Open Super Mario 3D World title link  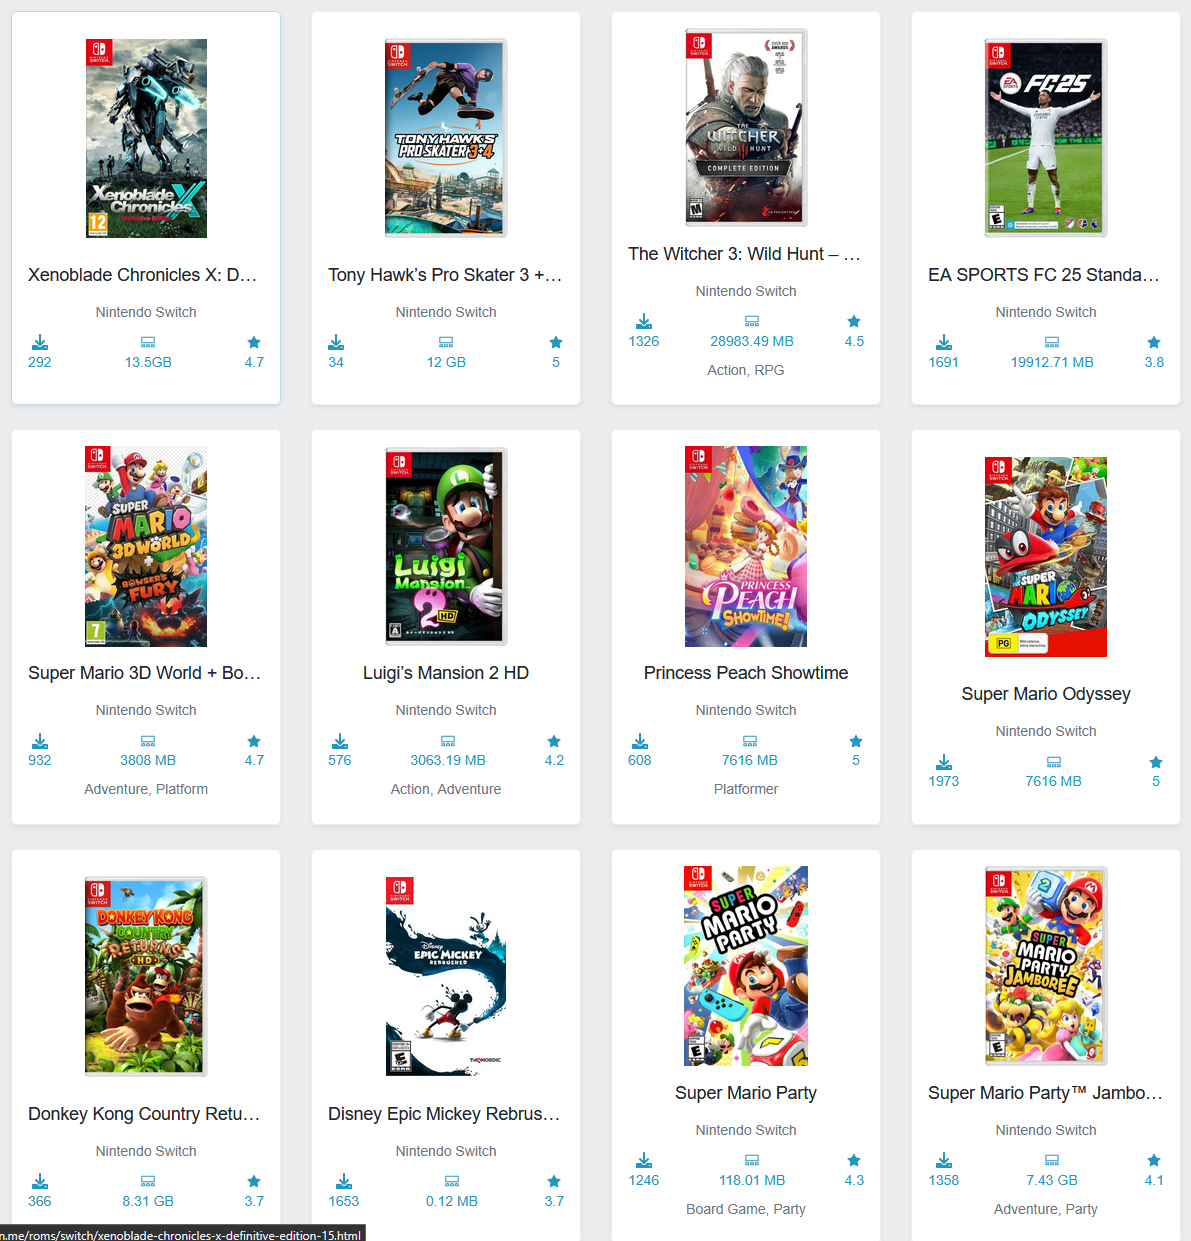tap(145, 673)
